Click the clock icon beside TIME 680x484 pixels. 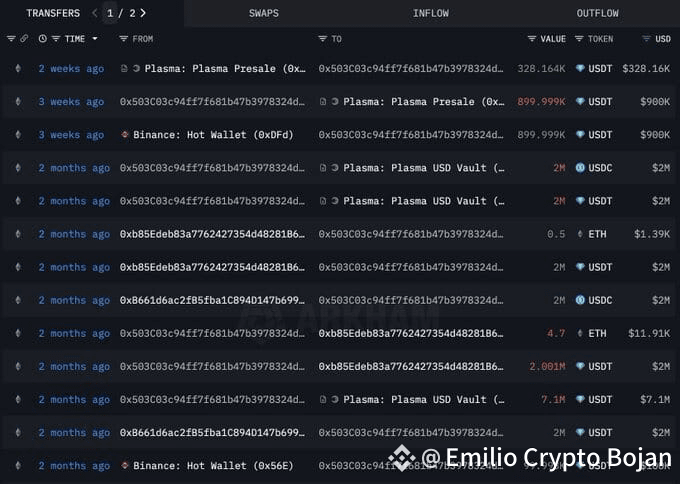(x=42, y=39)
